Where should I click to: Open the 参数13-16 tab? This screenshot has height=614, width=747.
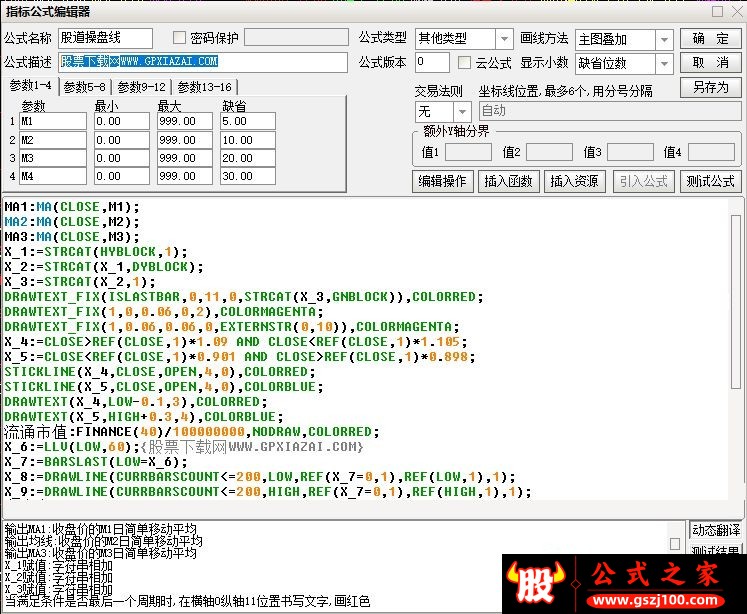click(x=204, y=87)
